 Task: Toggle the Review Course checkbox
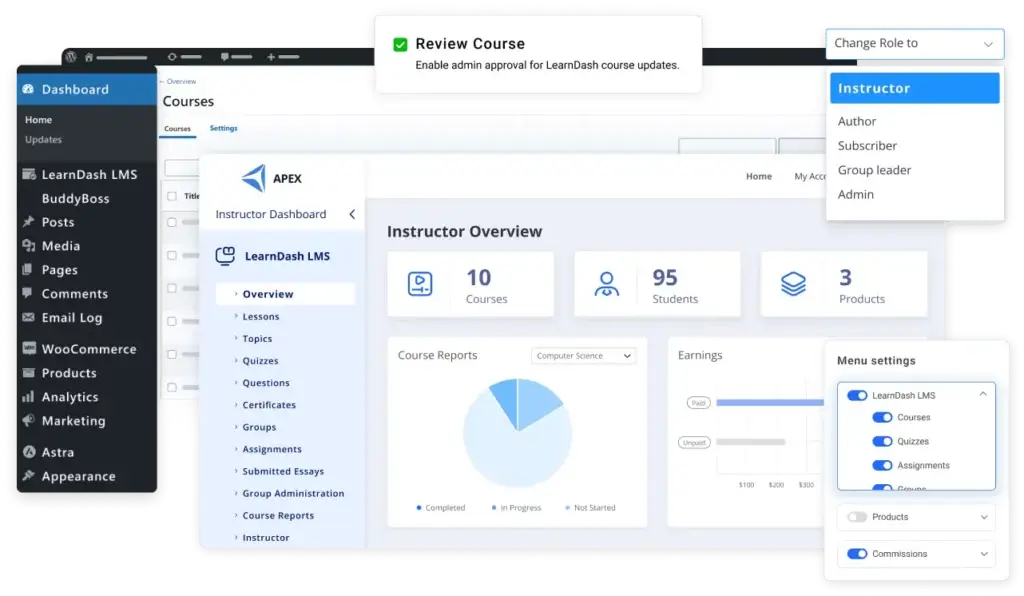400,44
